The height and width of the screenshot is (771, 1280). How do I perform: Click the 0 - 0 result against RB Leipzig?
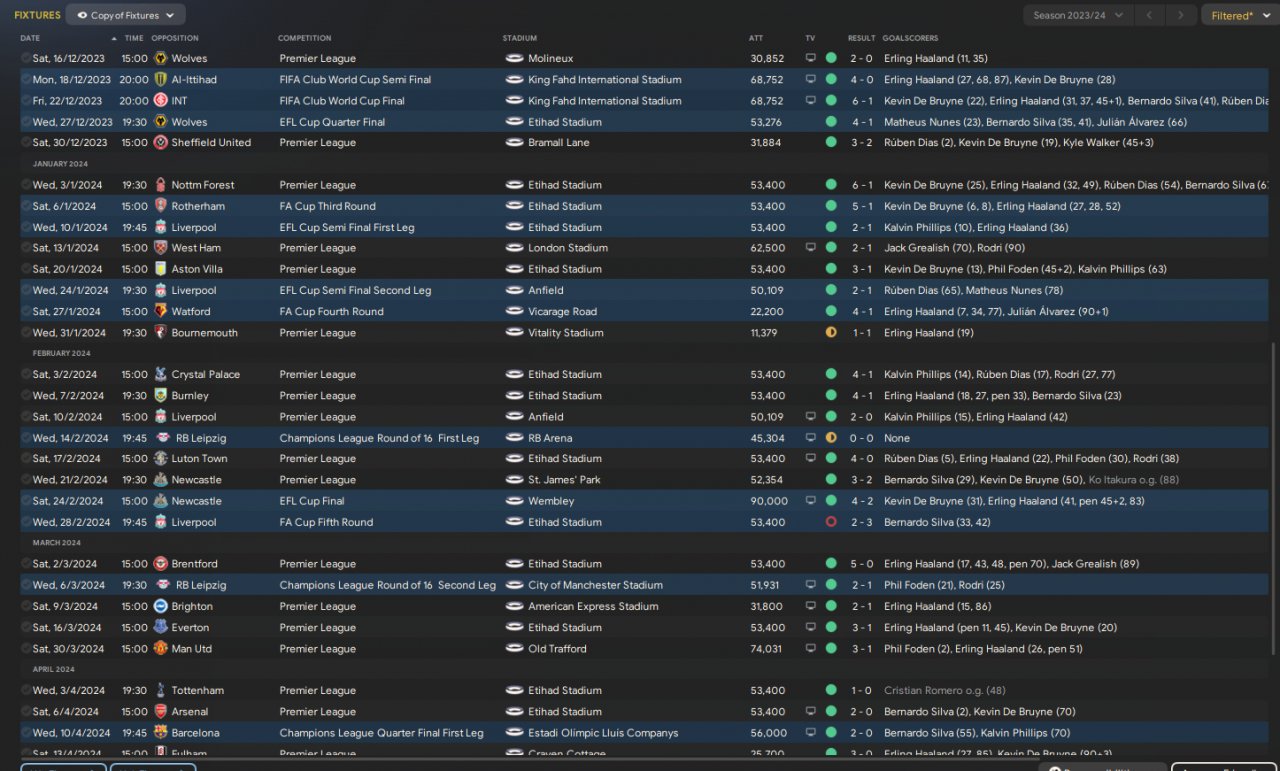(x=861, y=438)
